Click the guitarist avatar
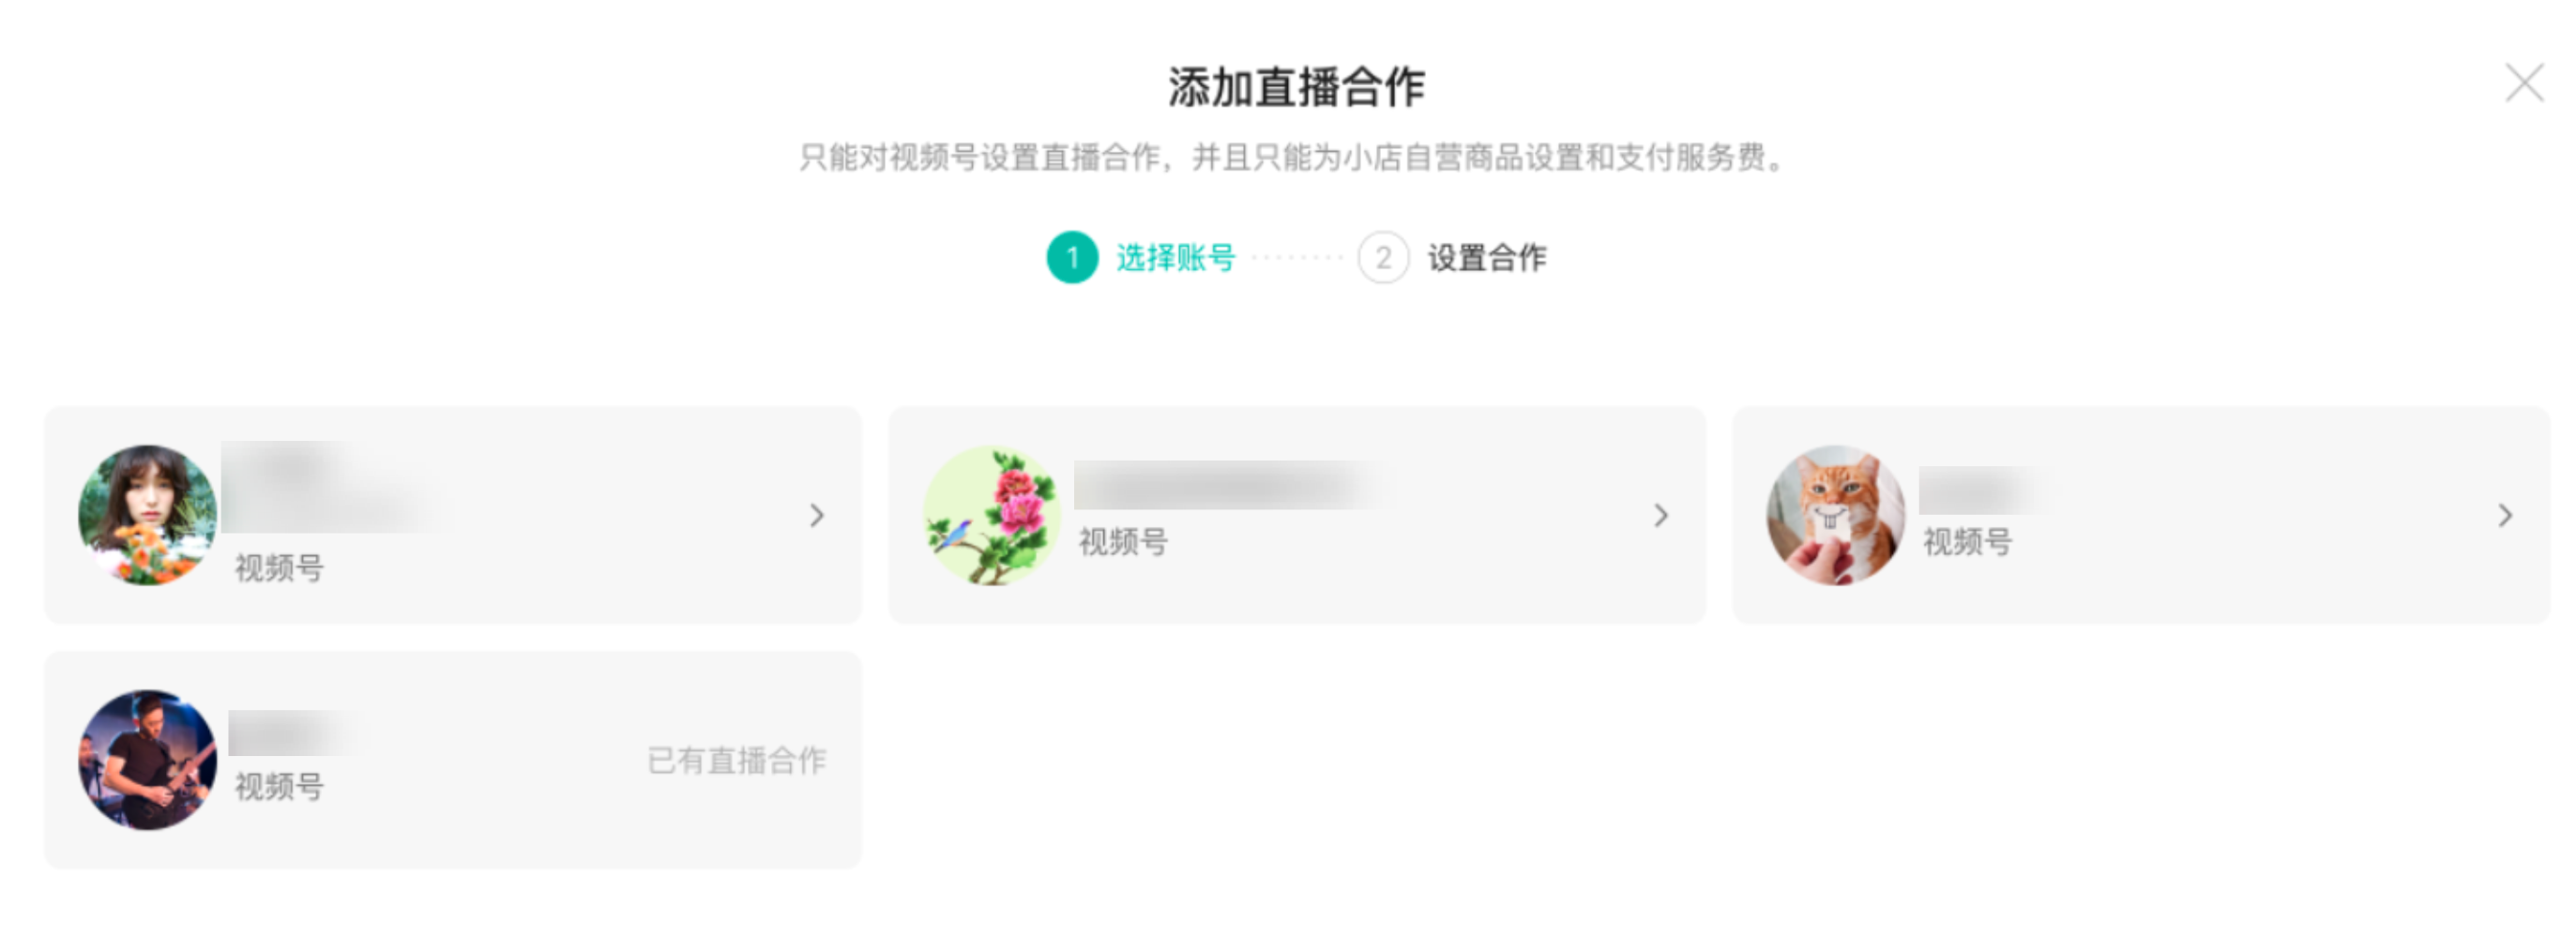 [x=148, y=760]
